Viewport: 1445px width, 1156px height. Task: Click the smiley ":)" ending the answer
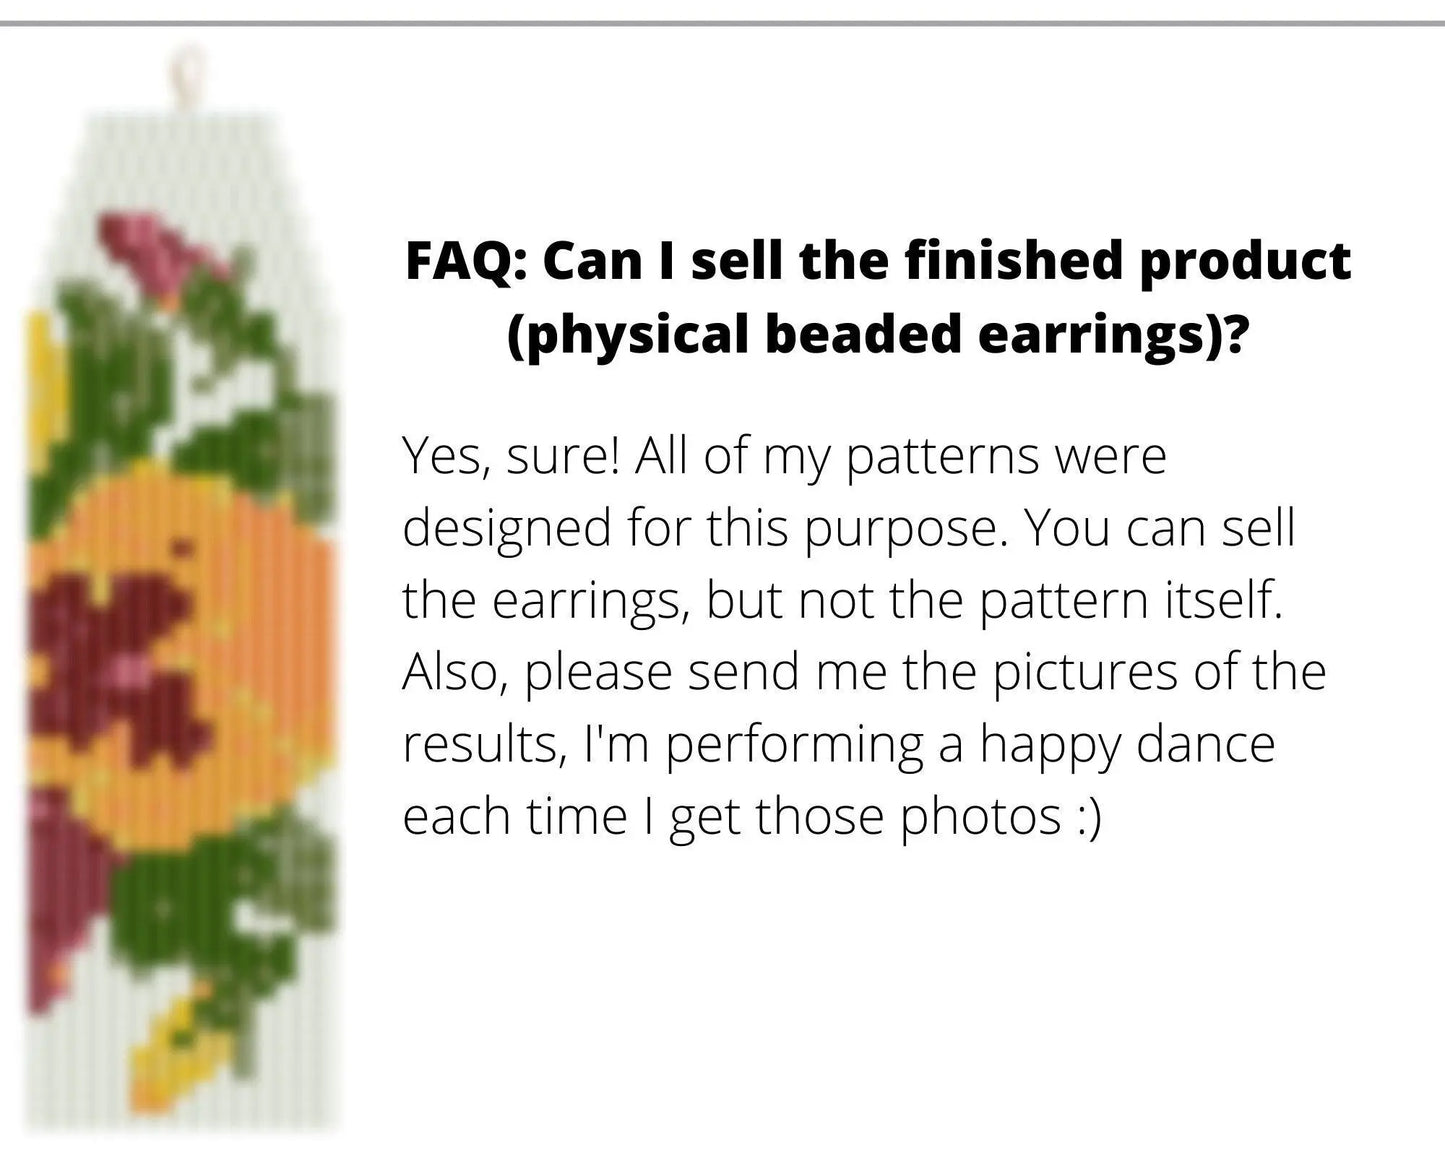point(1089,817)
